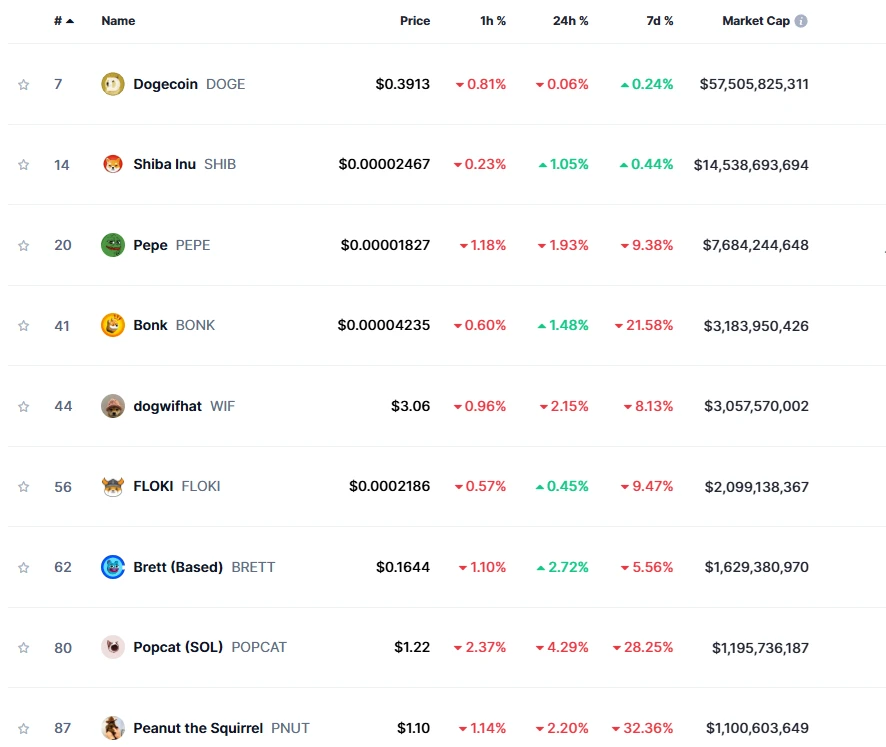Star Dogecoin to add to watchlist
Screen dimensions: 886x747
point(24,84)
